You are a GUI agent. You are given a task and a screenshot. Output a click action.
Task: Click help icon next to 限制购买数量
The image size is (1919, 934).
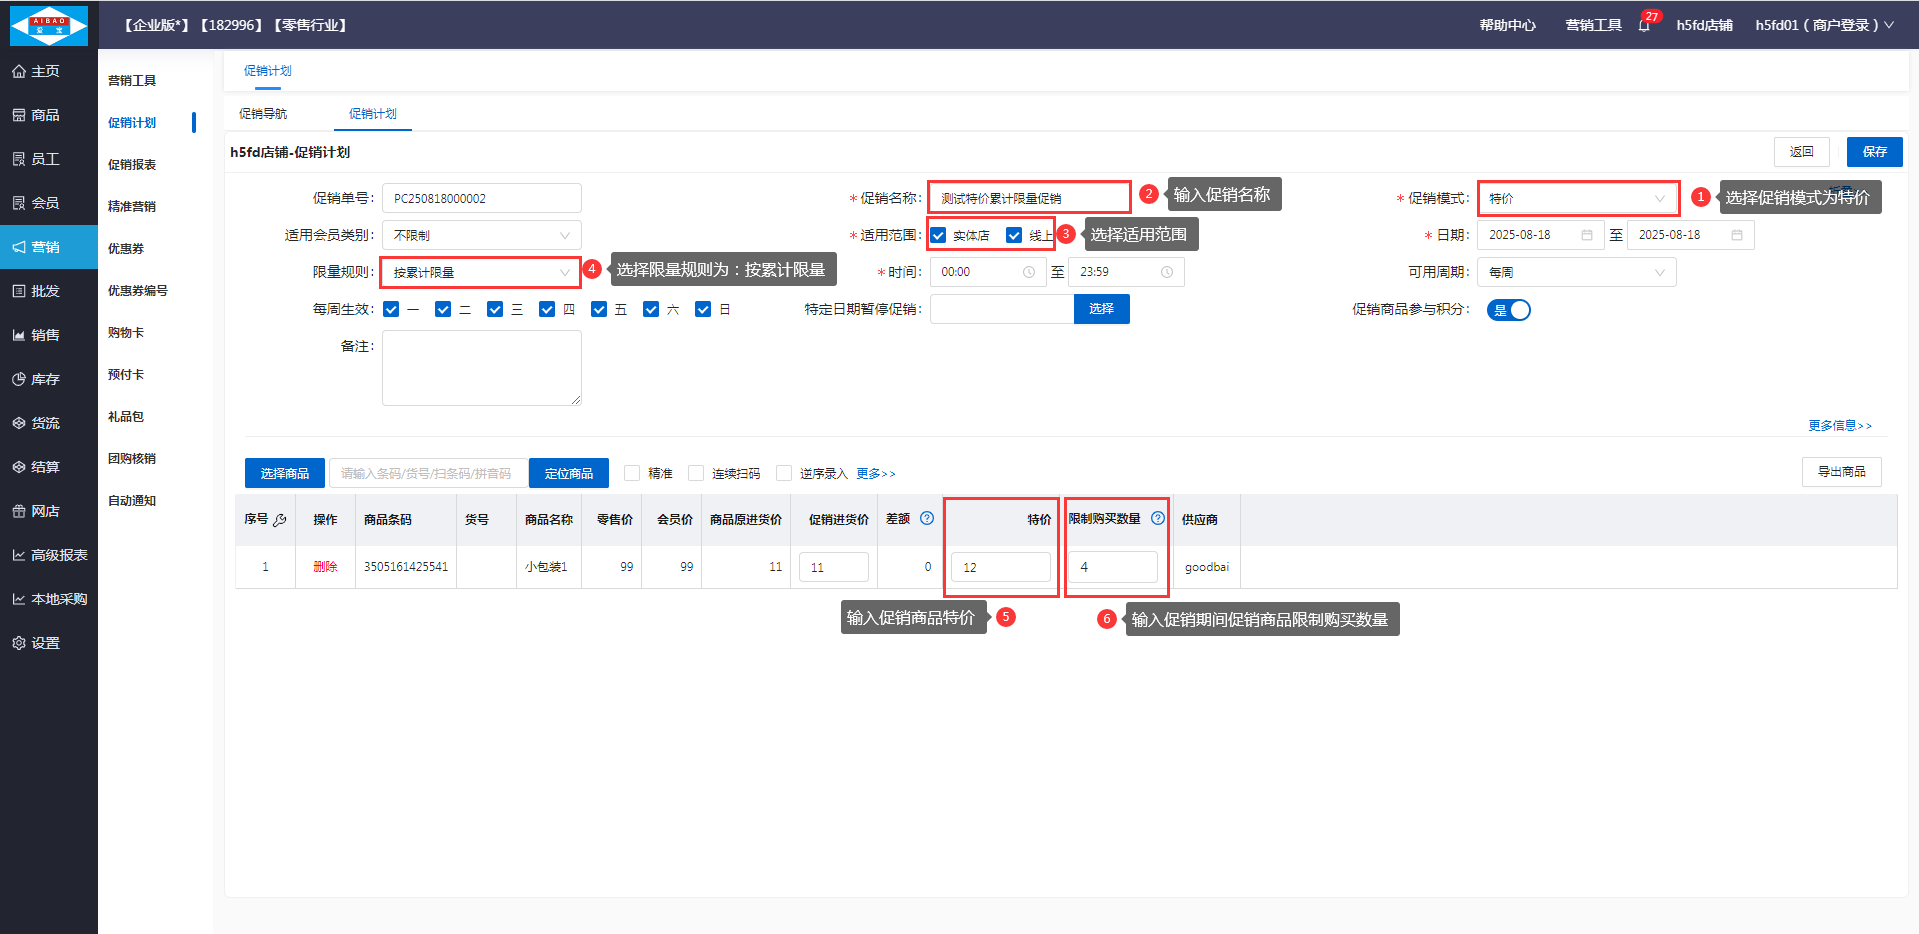[1158, 518]
